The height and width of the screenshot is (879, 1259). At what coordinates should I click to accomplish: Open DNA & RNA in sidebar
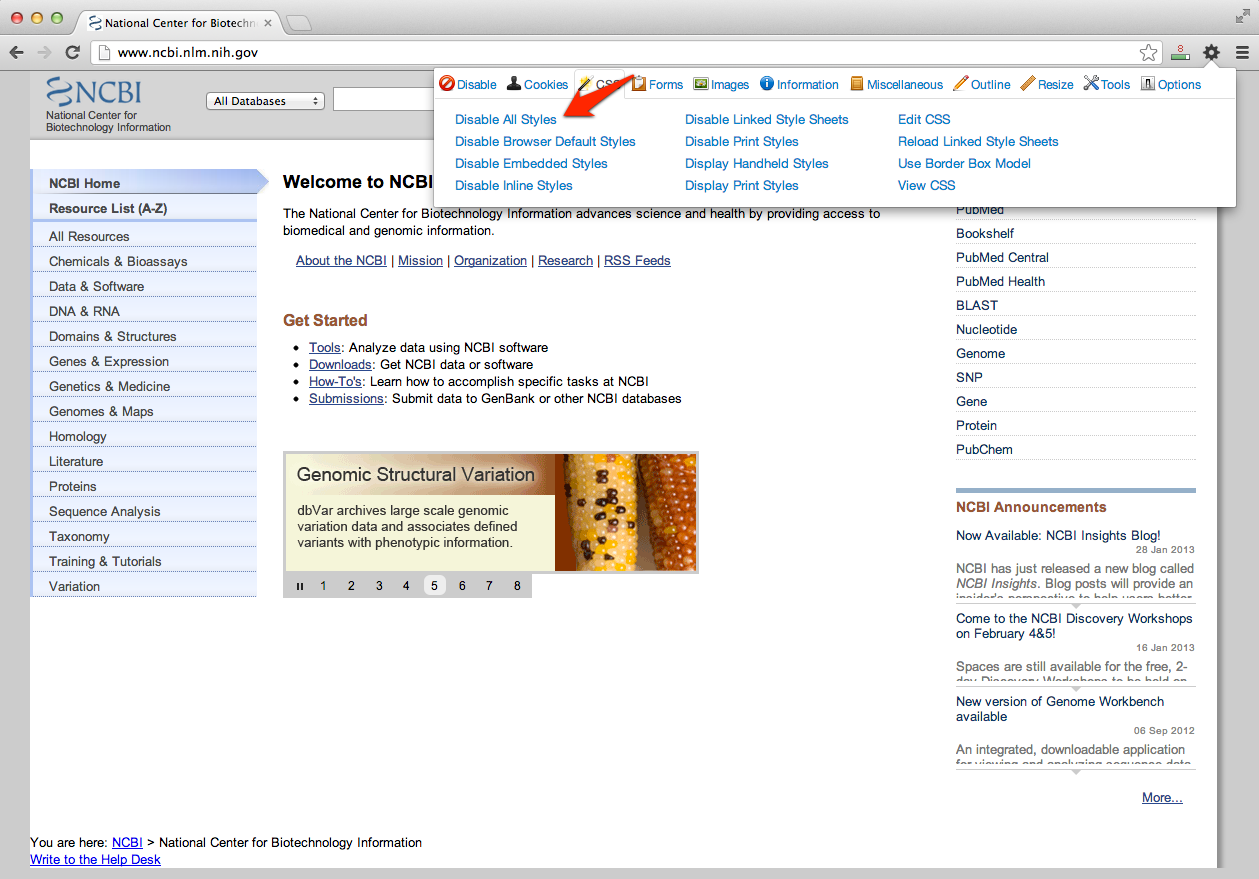[144, 311]
